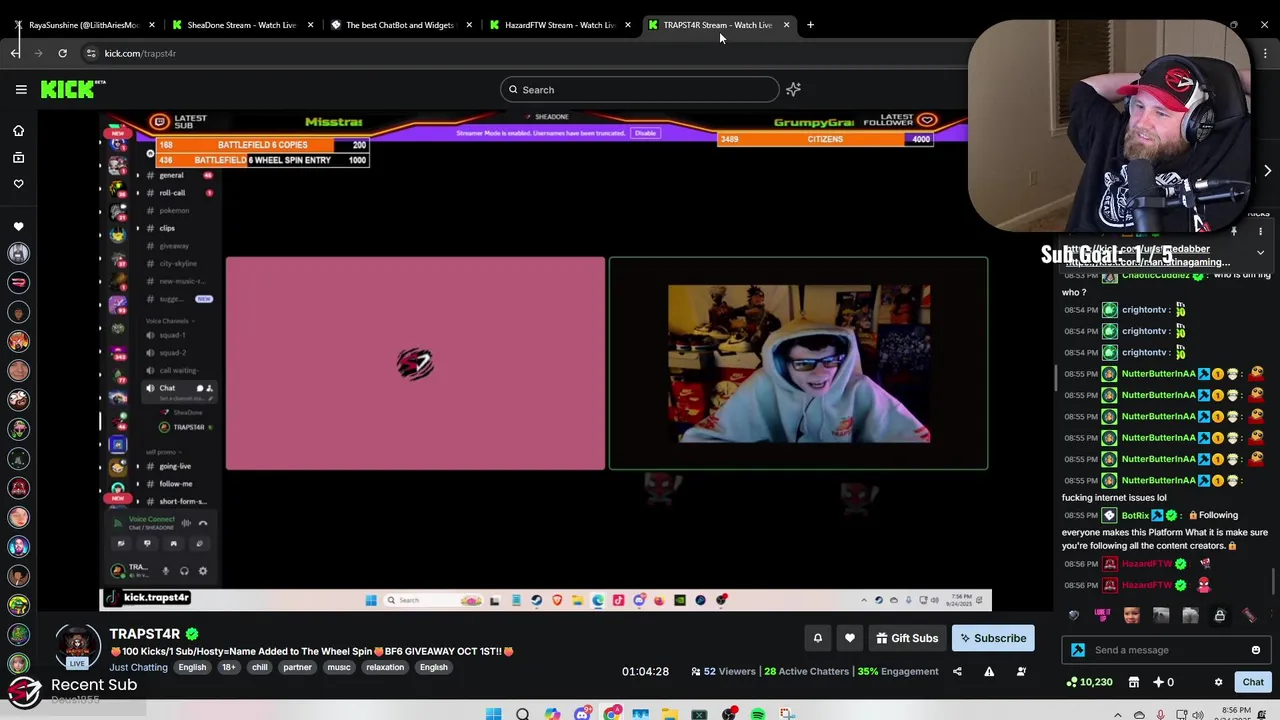Show hidden system tray icons

tap(1116, 714)
